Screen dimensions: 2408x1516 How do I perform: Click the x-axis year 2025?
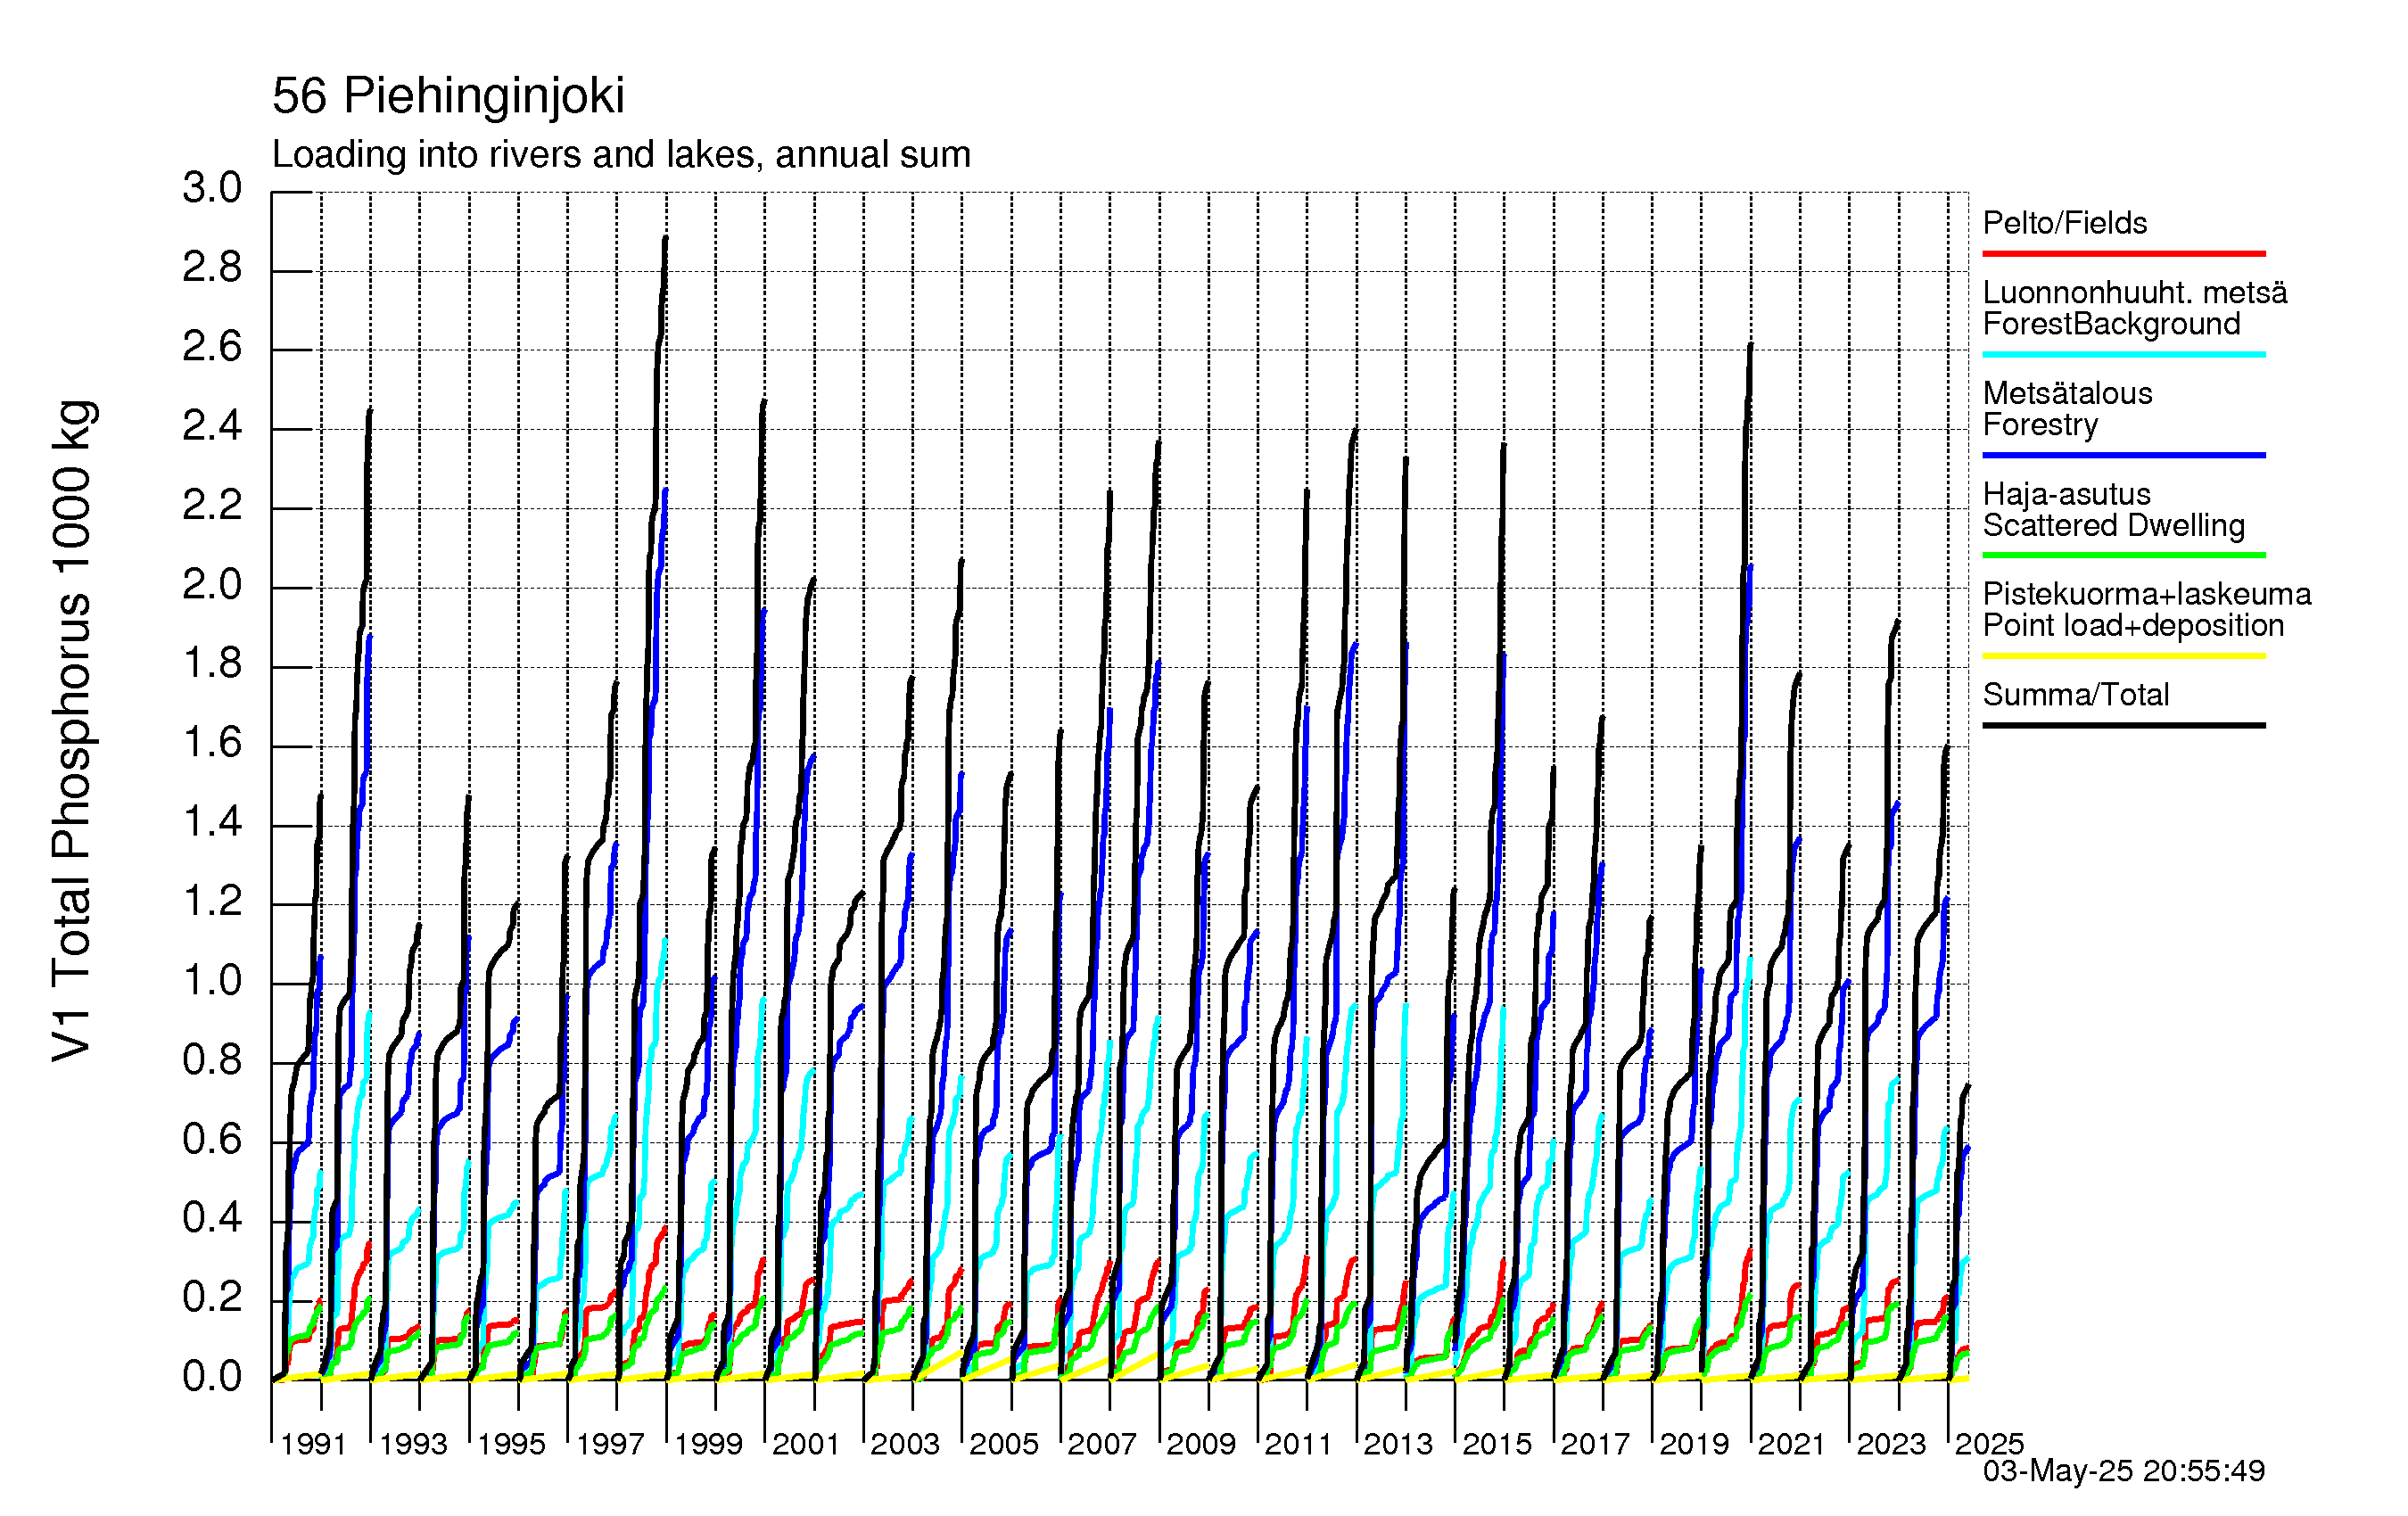(1990, 1444)
